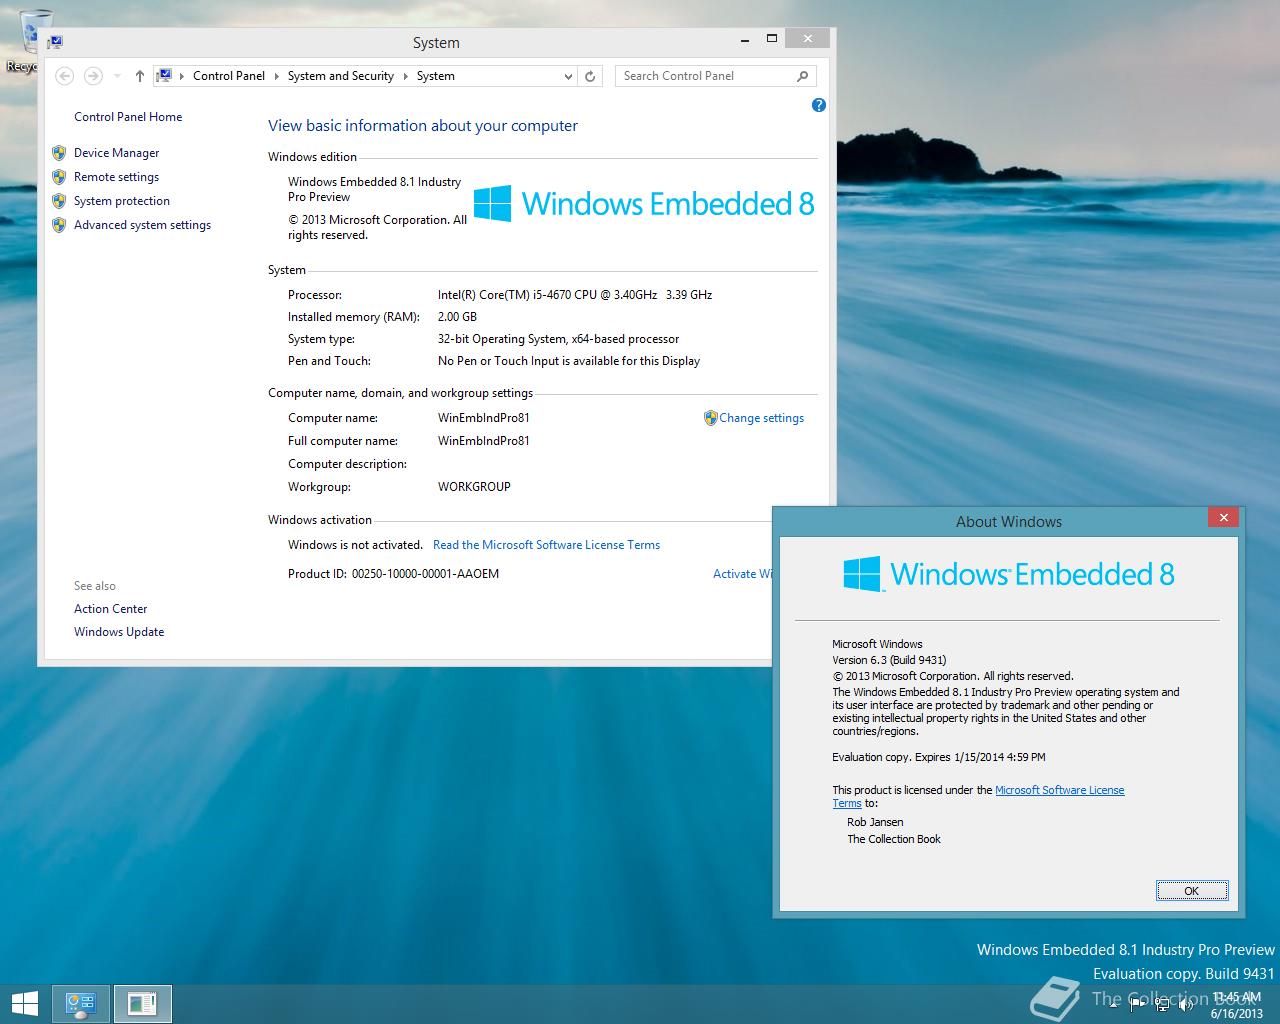Go back with the Back arrow
This screenshot has height=1024, width=1280.
coord(64,76)
